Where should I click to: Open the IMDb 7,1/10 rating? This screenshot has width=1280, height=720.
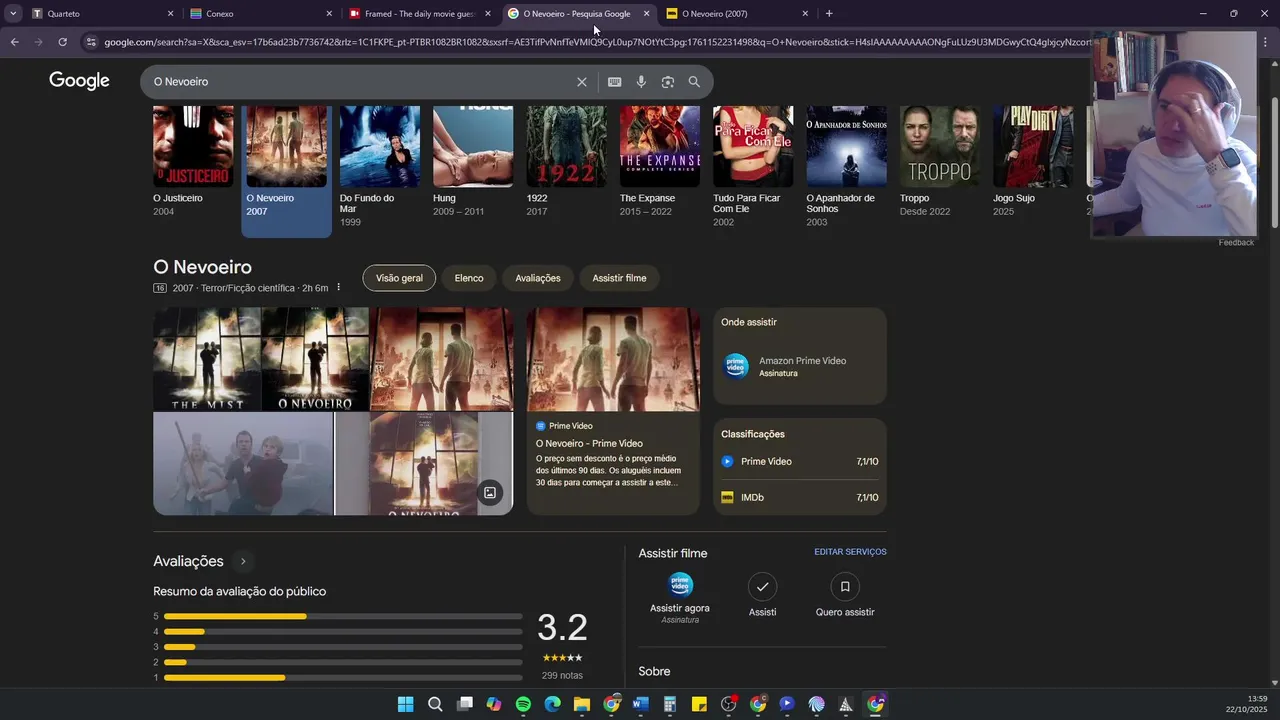point(800,497)
